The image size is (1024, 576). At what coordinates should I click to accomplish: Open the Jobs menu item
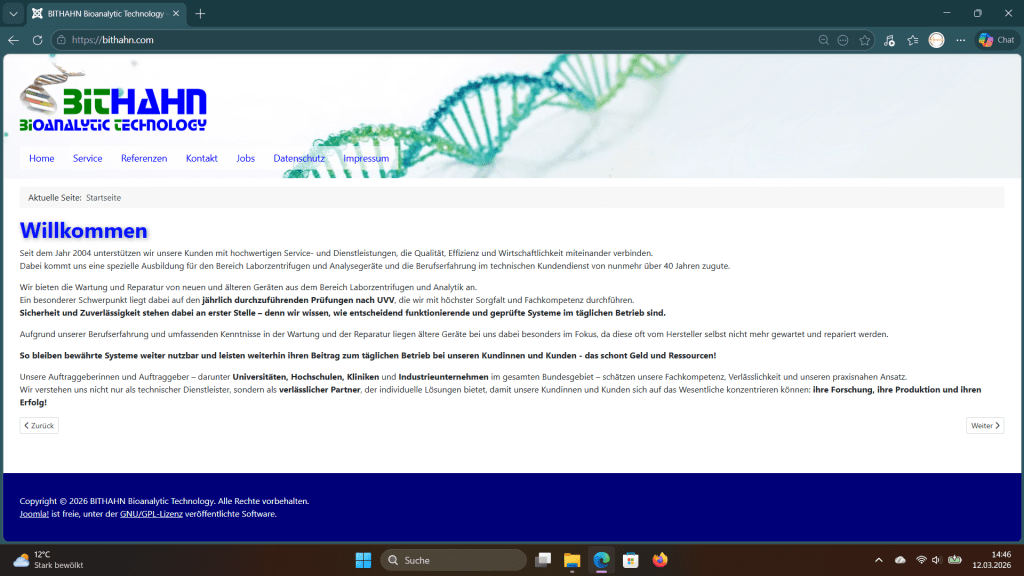pos(246,158)
